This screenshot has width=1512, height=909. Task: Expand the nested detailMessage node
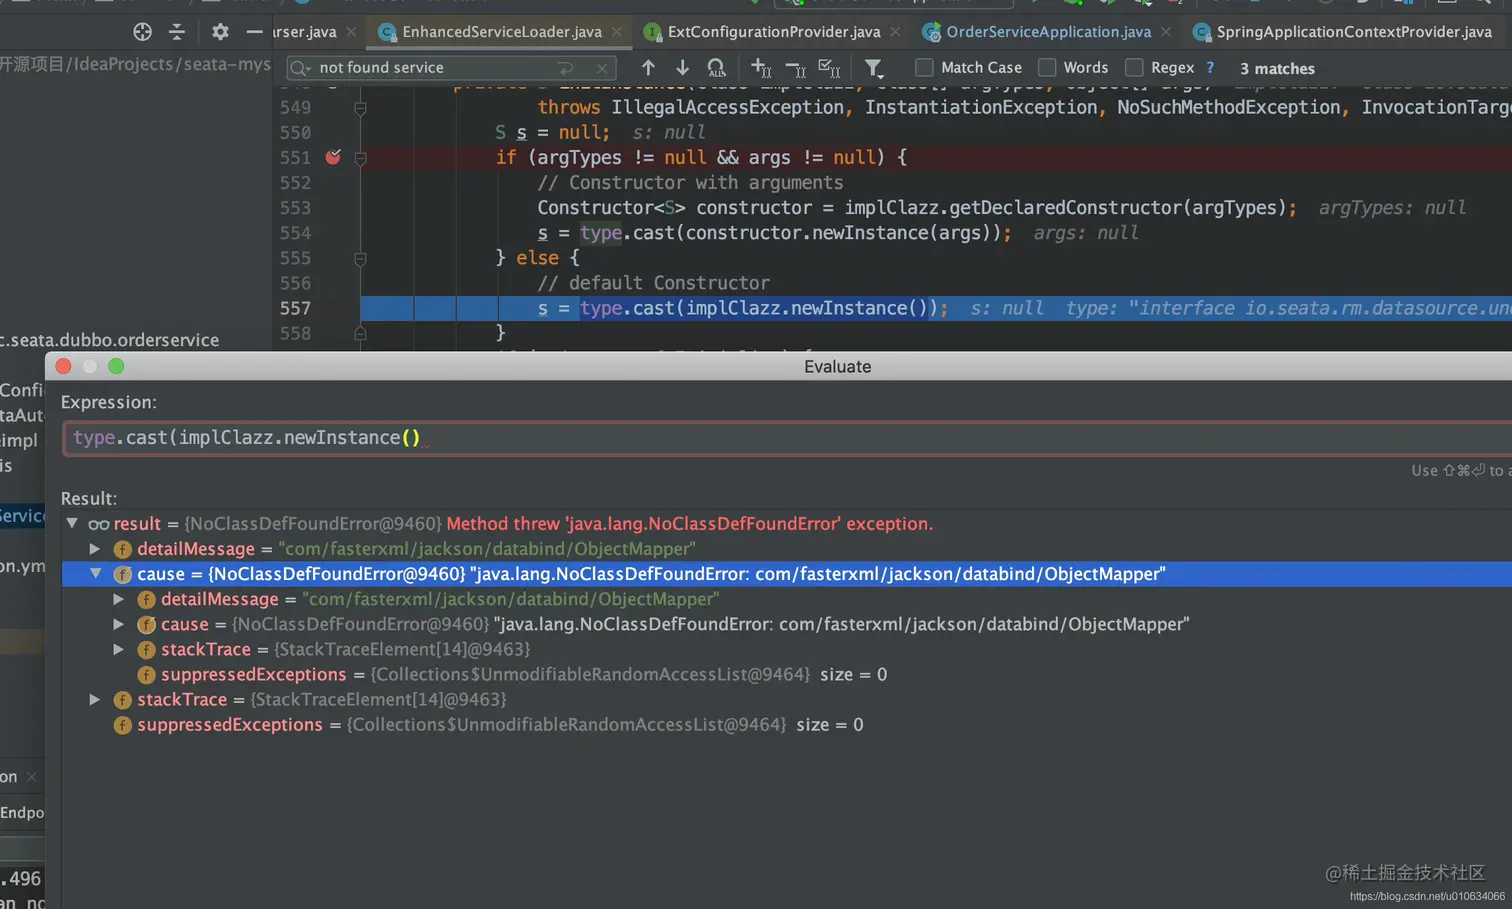118,599
